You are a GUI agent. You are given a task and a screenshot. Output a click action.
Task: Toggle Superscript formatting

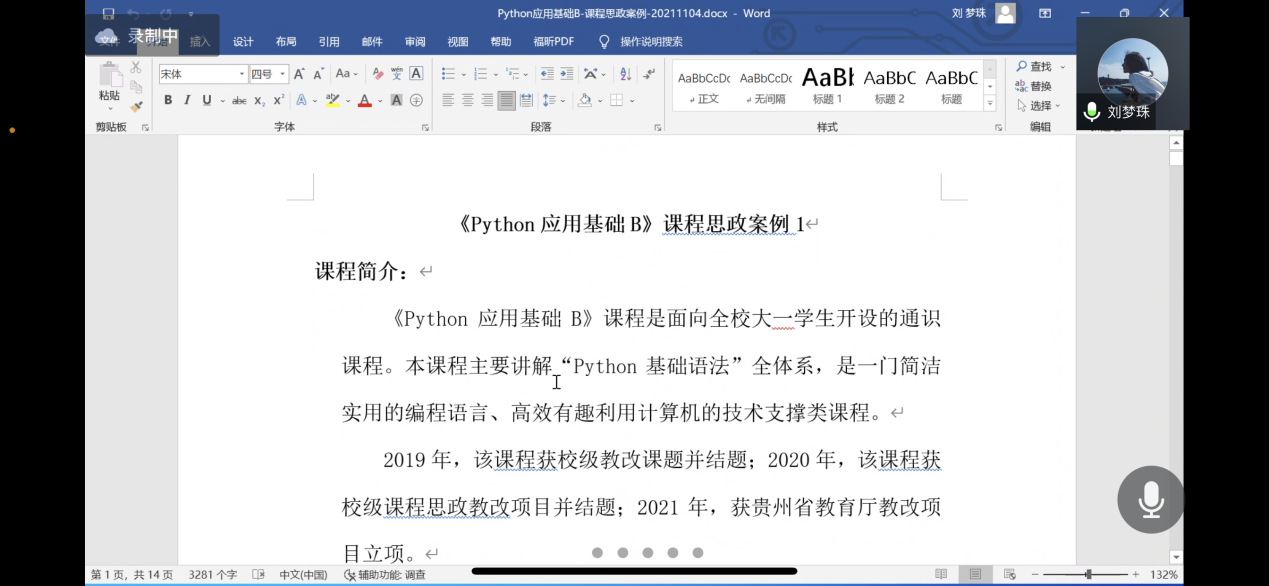(279, 100)
